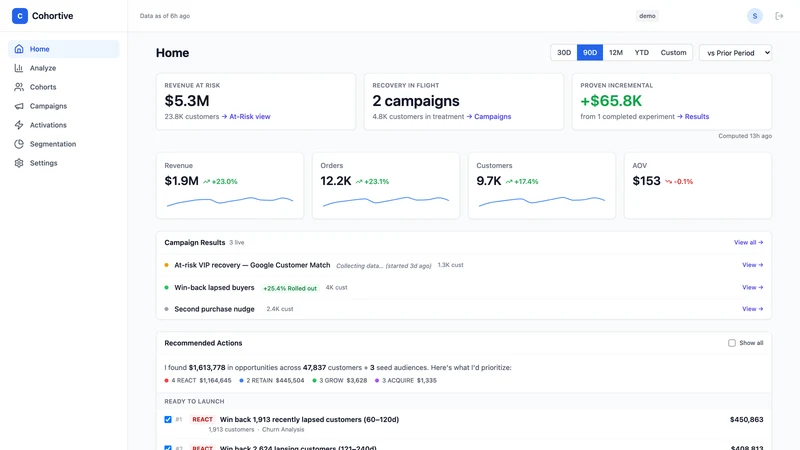Select the 90D time range
This screenshot has height=450, width=800.
pyautogui.click(x=590, y=53)
